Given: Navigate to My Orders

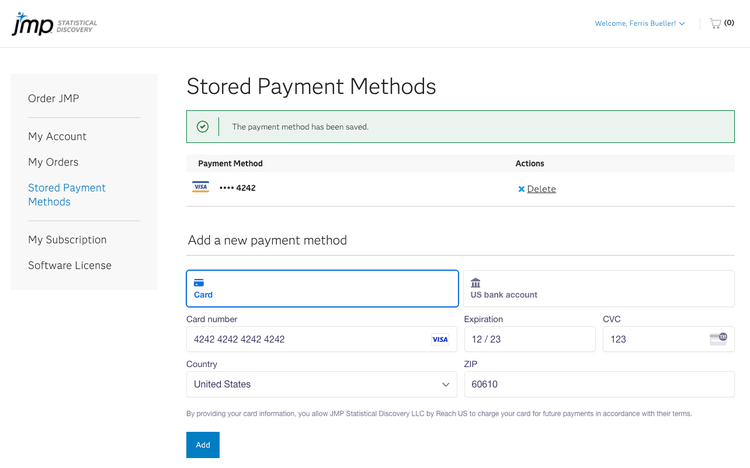Looking at the screenshot, I should [x=53, y=162].
